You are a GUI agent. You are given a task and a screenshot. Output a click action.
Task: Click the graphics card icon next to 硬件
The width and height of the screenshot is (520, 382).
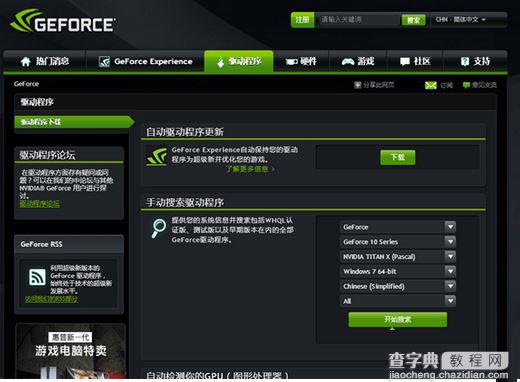(291, 62)
